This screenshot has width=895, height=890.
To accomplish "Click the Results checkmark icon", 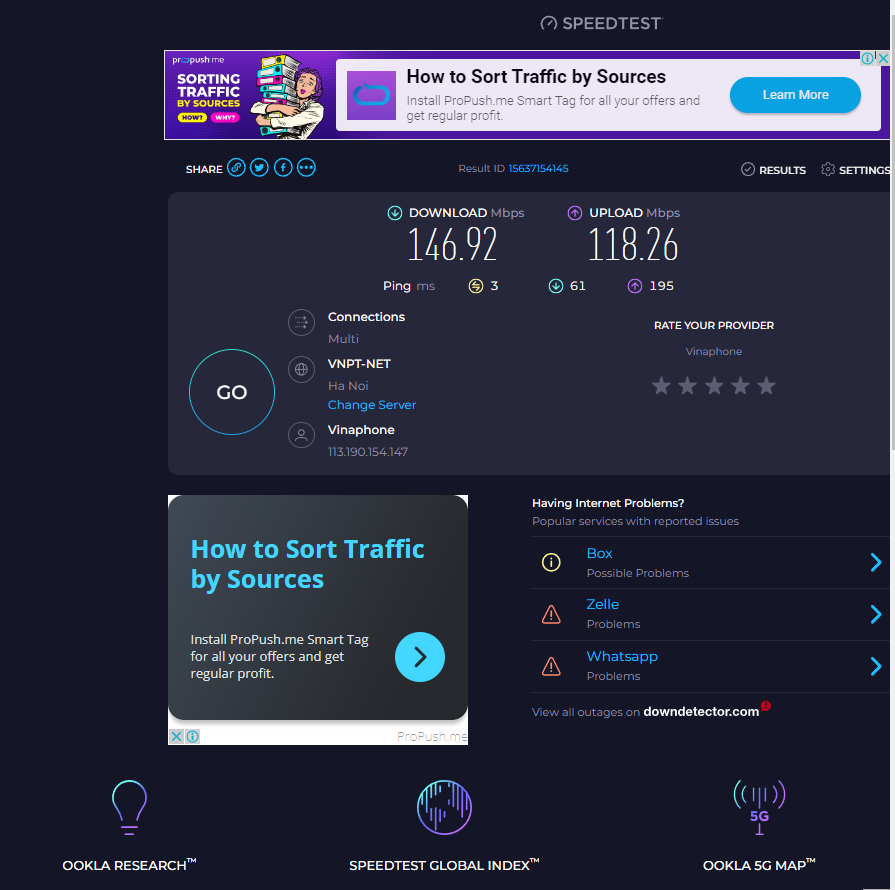I will point(748,169).
